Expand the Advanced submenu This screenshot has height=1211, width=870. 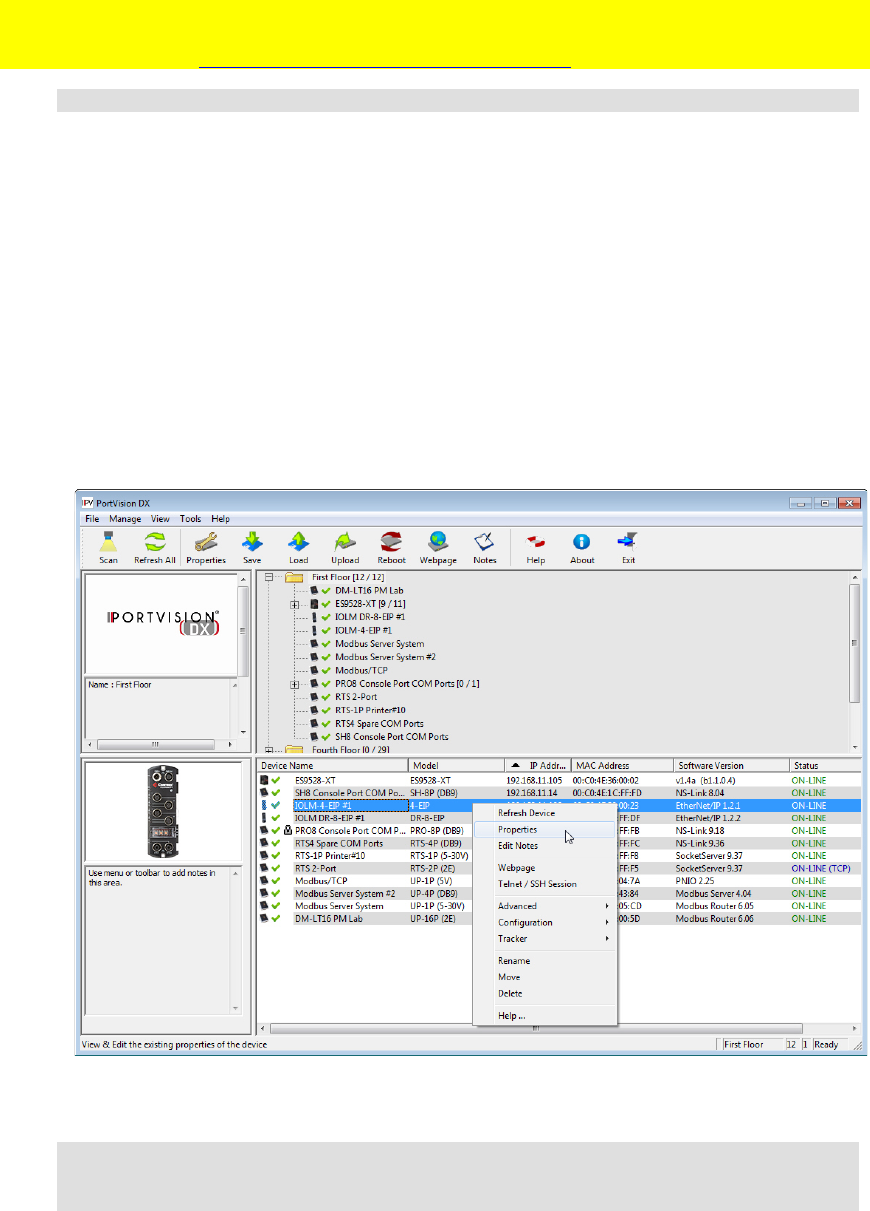(x=545, y=906)
